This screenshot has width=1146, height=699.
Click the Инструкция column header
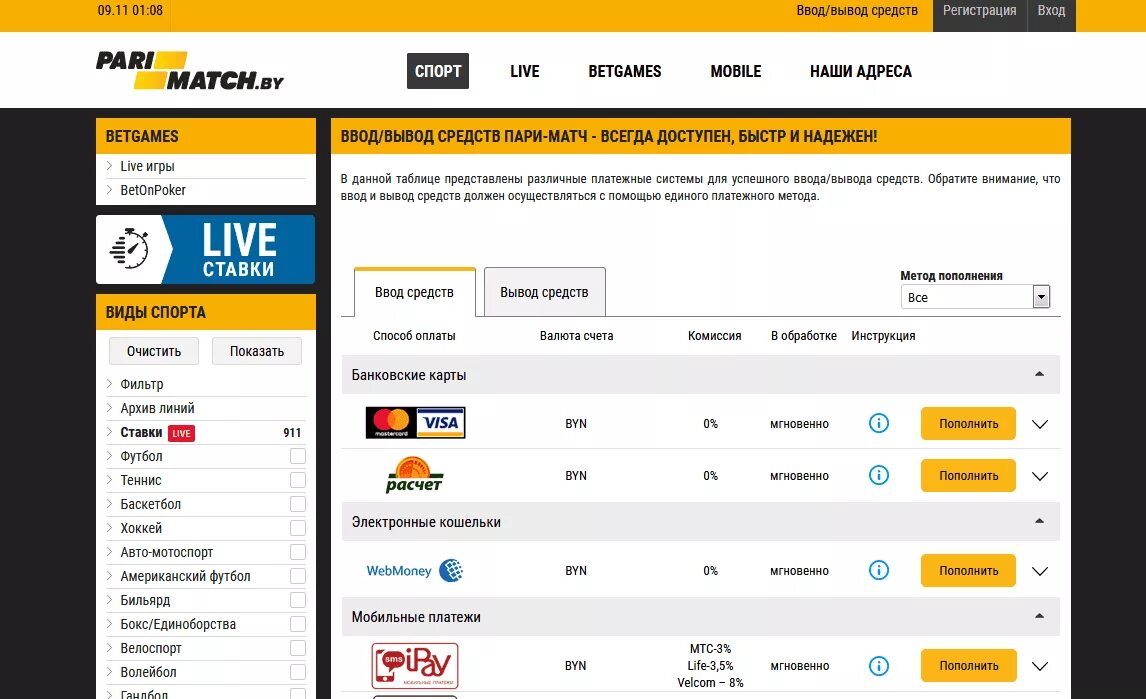[x=883, y=336]
